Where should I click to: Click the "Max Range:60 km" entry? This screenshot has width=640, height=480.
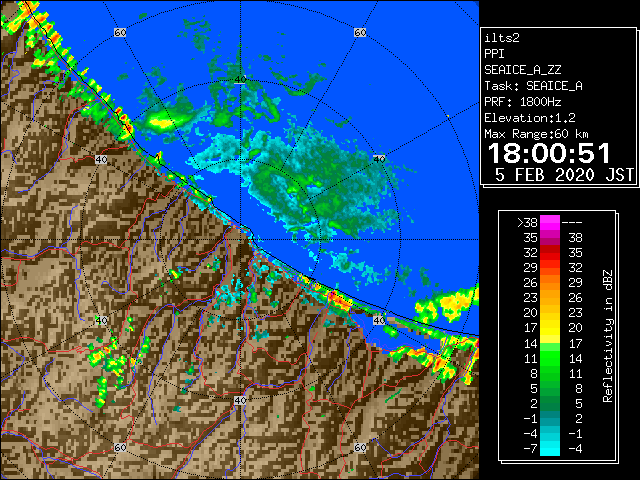point(536,134)
